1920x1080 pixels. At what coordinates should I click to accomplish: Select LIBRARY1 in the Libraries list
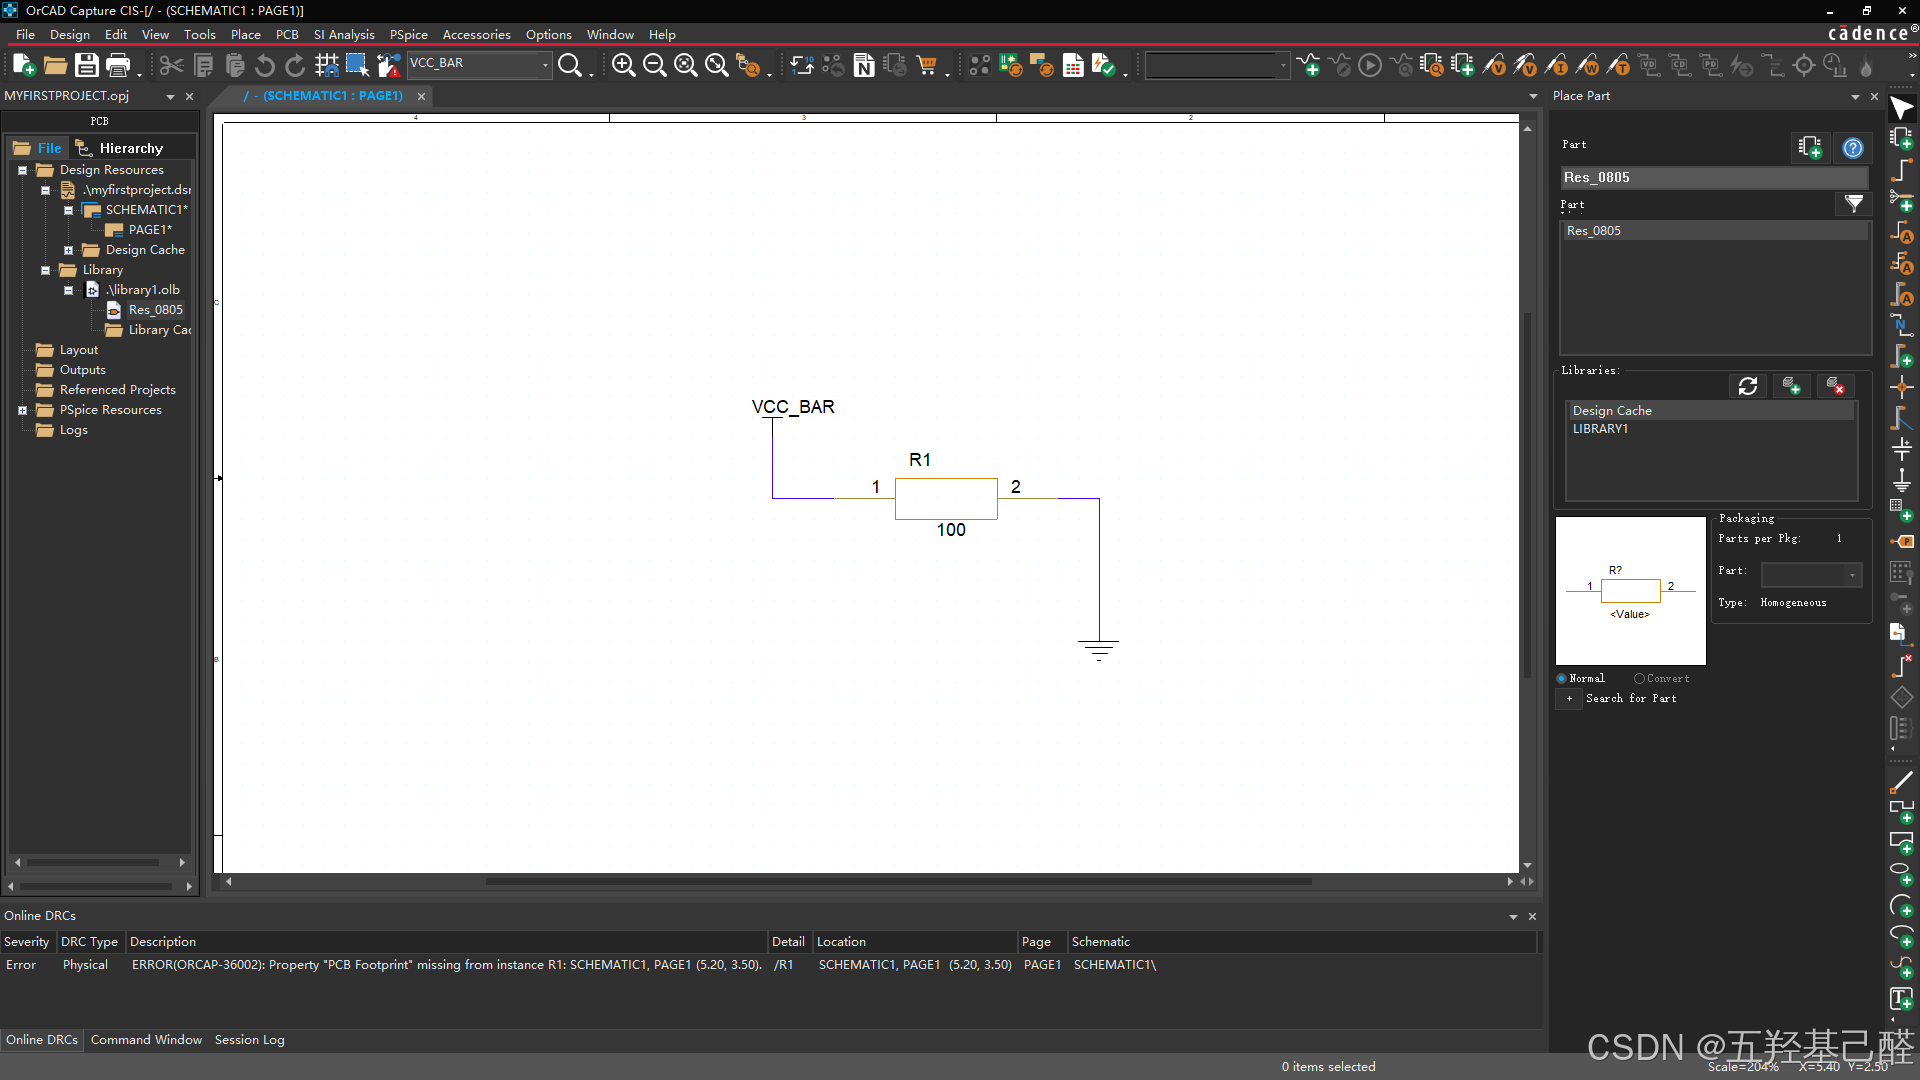pyautogui.click(x=1600, y=429)
